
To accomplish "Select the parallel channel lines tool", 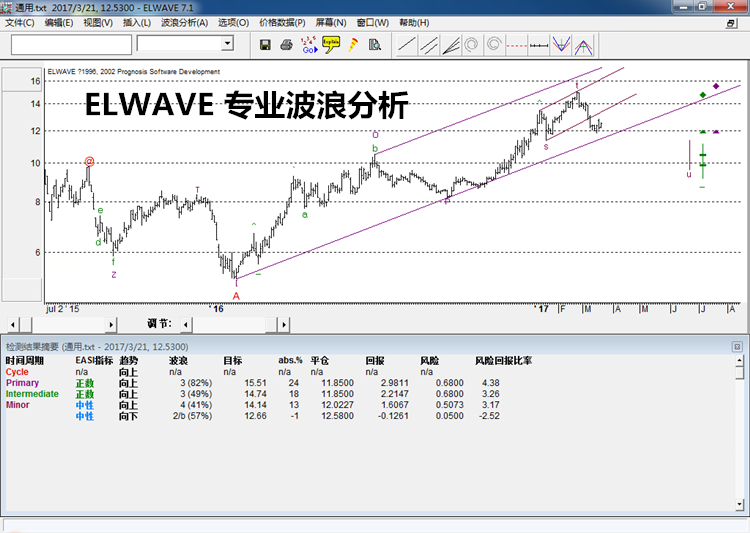I will [x=429, y=44].
